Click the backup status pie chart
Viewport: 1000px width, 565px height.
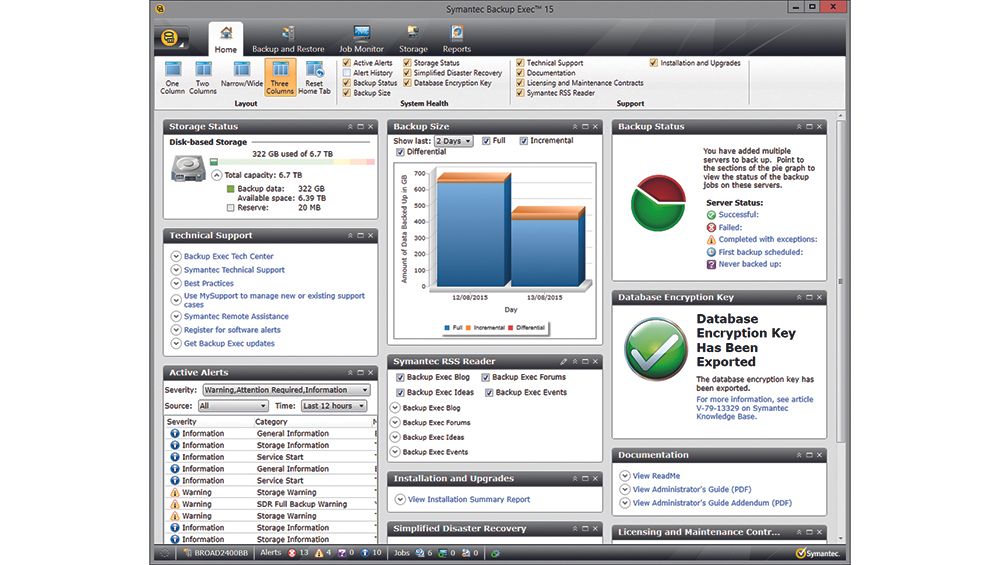click(658, 203)
